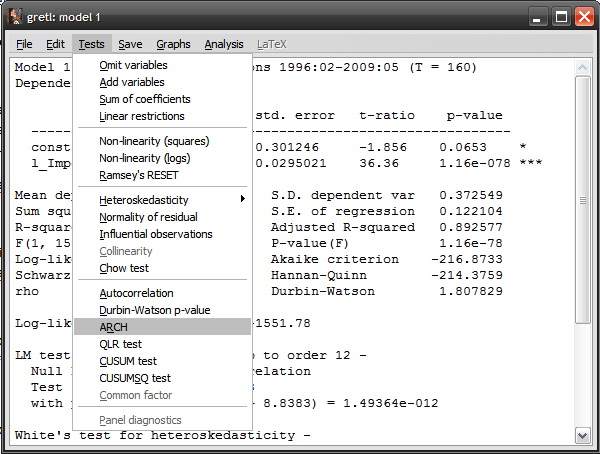Run Ramsey's RESET test

(139, 175)
